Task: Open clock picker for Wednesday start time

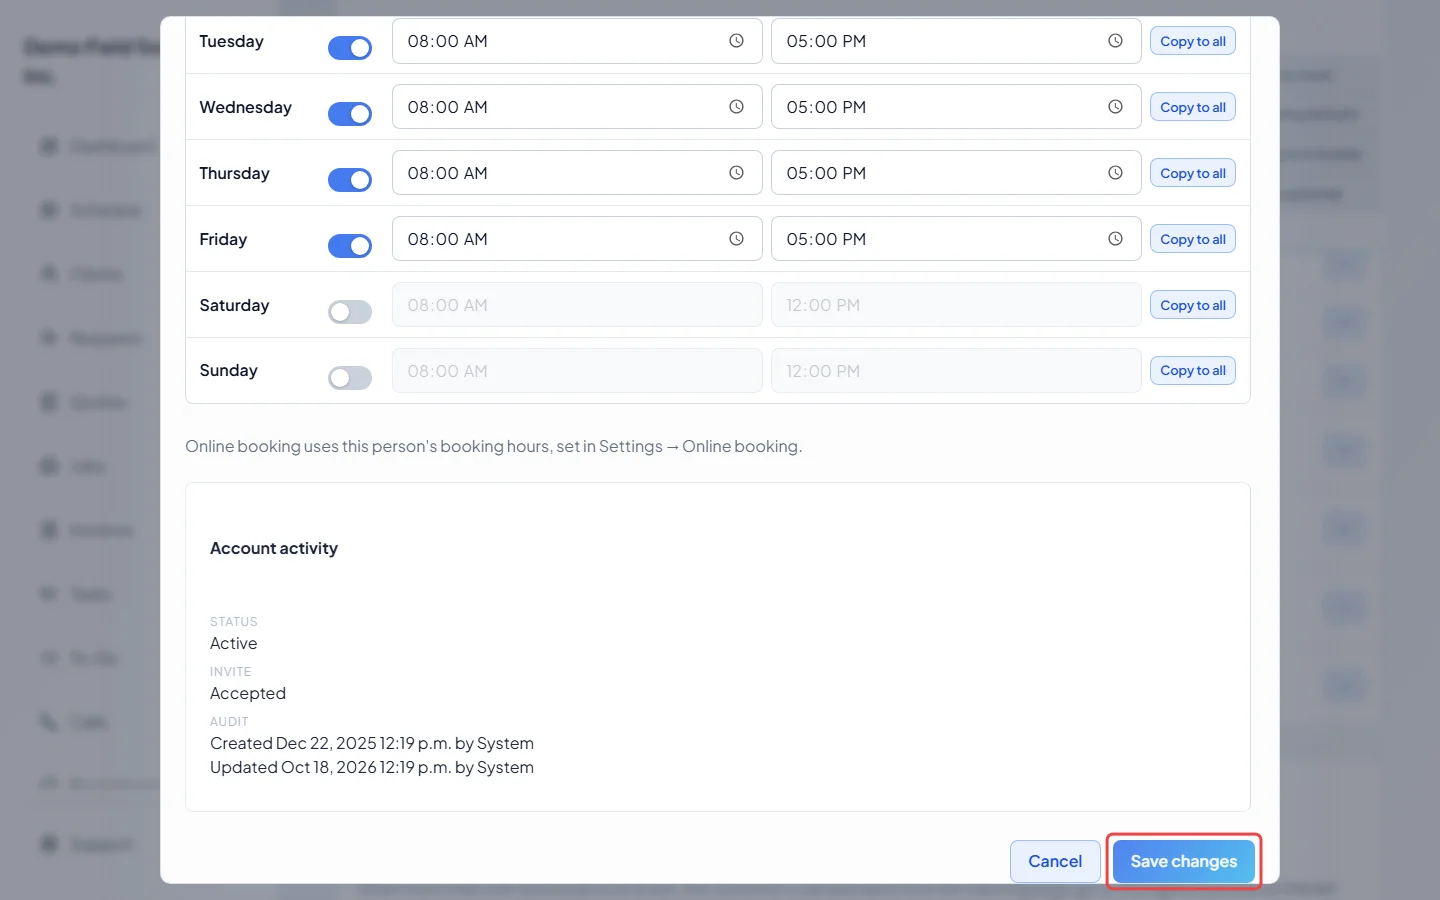Action: tap(736, 107)
